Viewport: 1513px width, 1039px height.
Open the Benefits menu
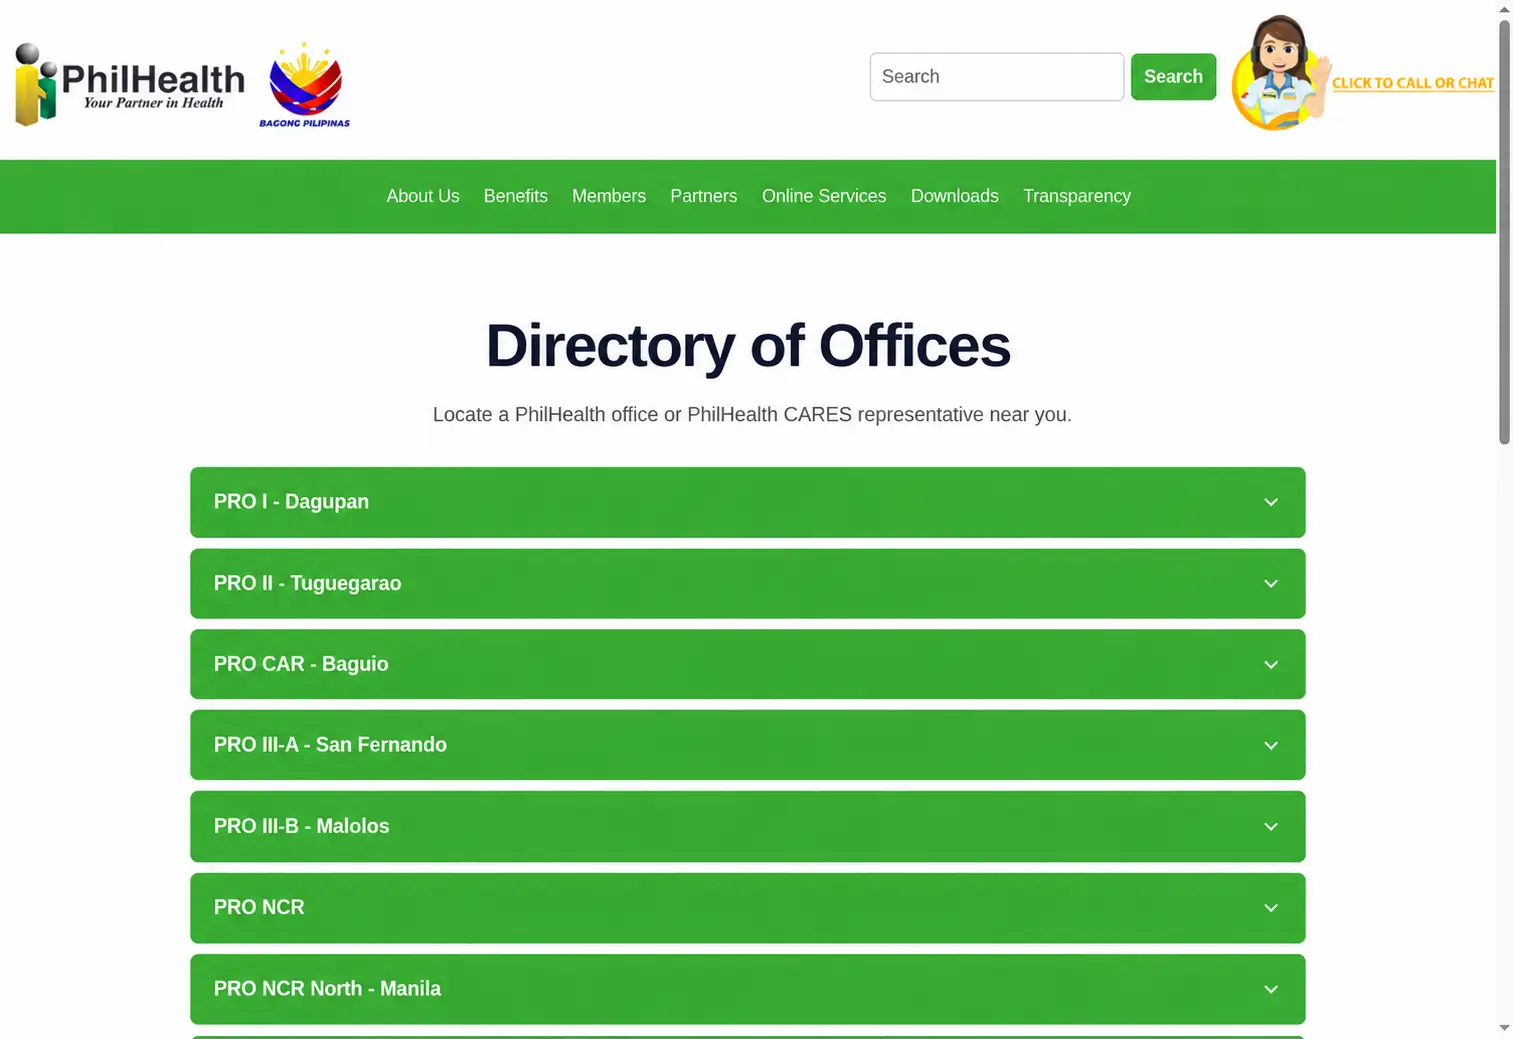pos(516,196)
